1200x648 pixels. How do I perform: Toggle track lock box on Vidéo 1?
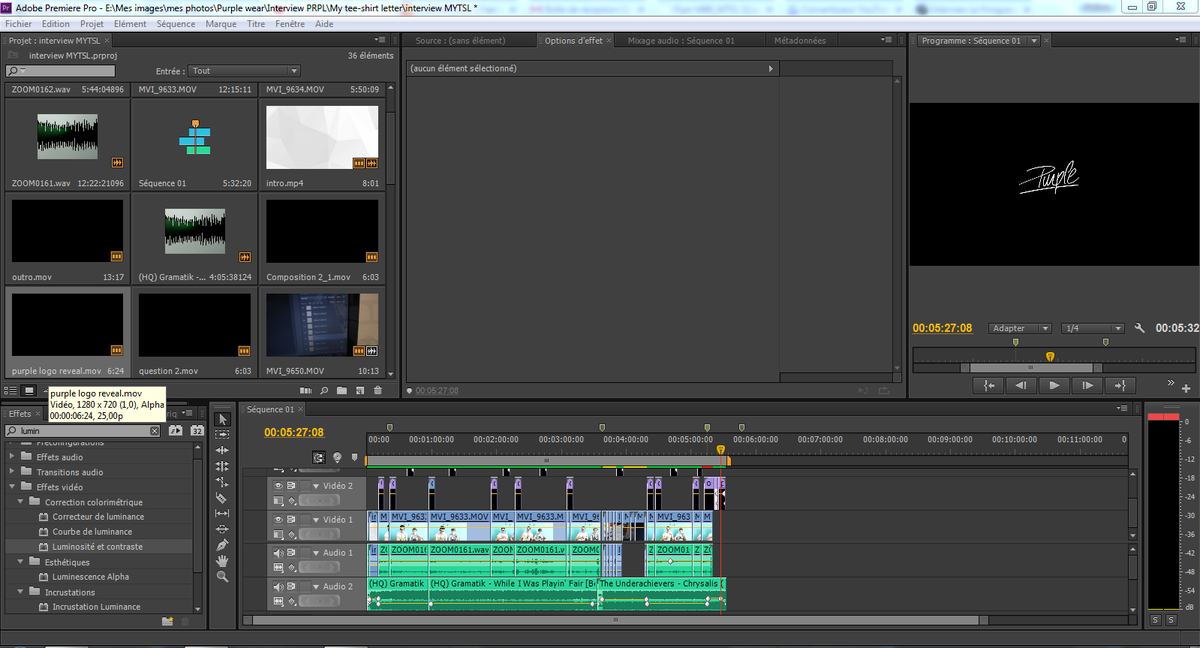pos(306,520)
